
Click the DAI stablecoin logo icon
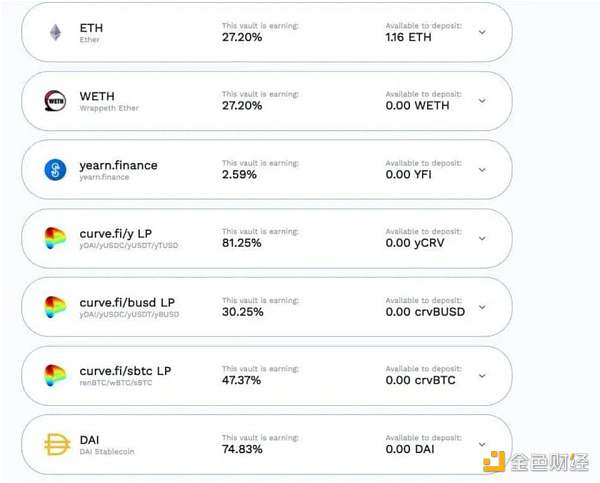click(55, 445)
